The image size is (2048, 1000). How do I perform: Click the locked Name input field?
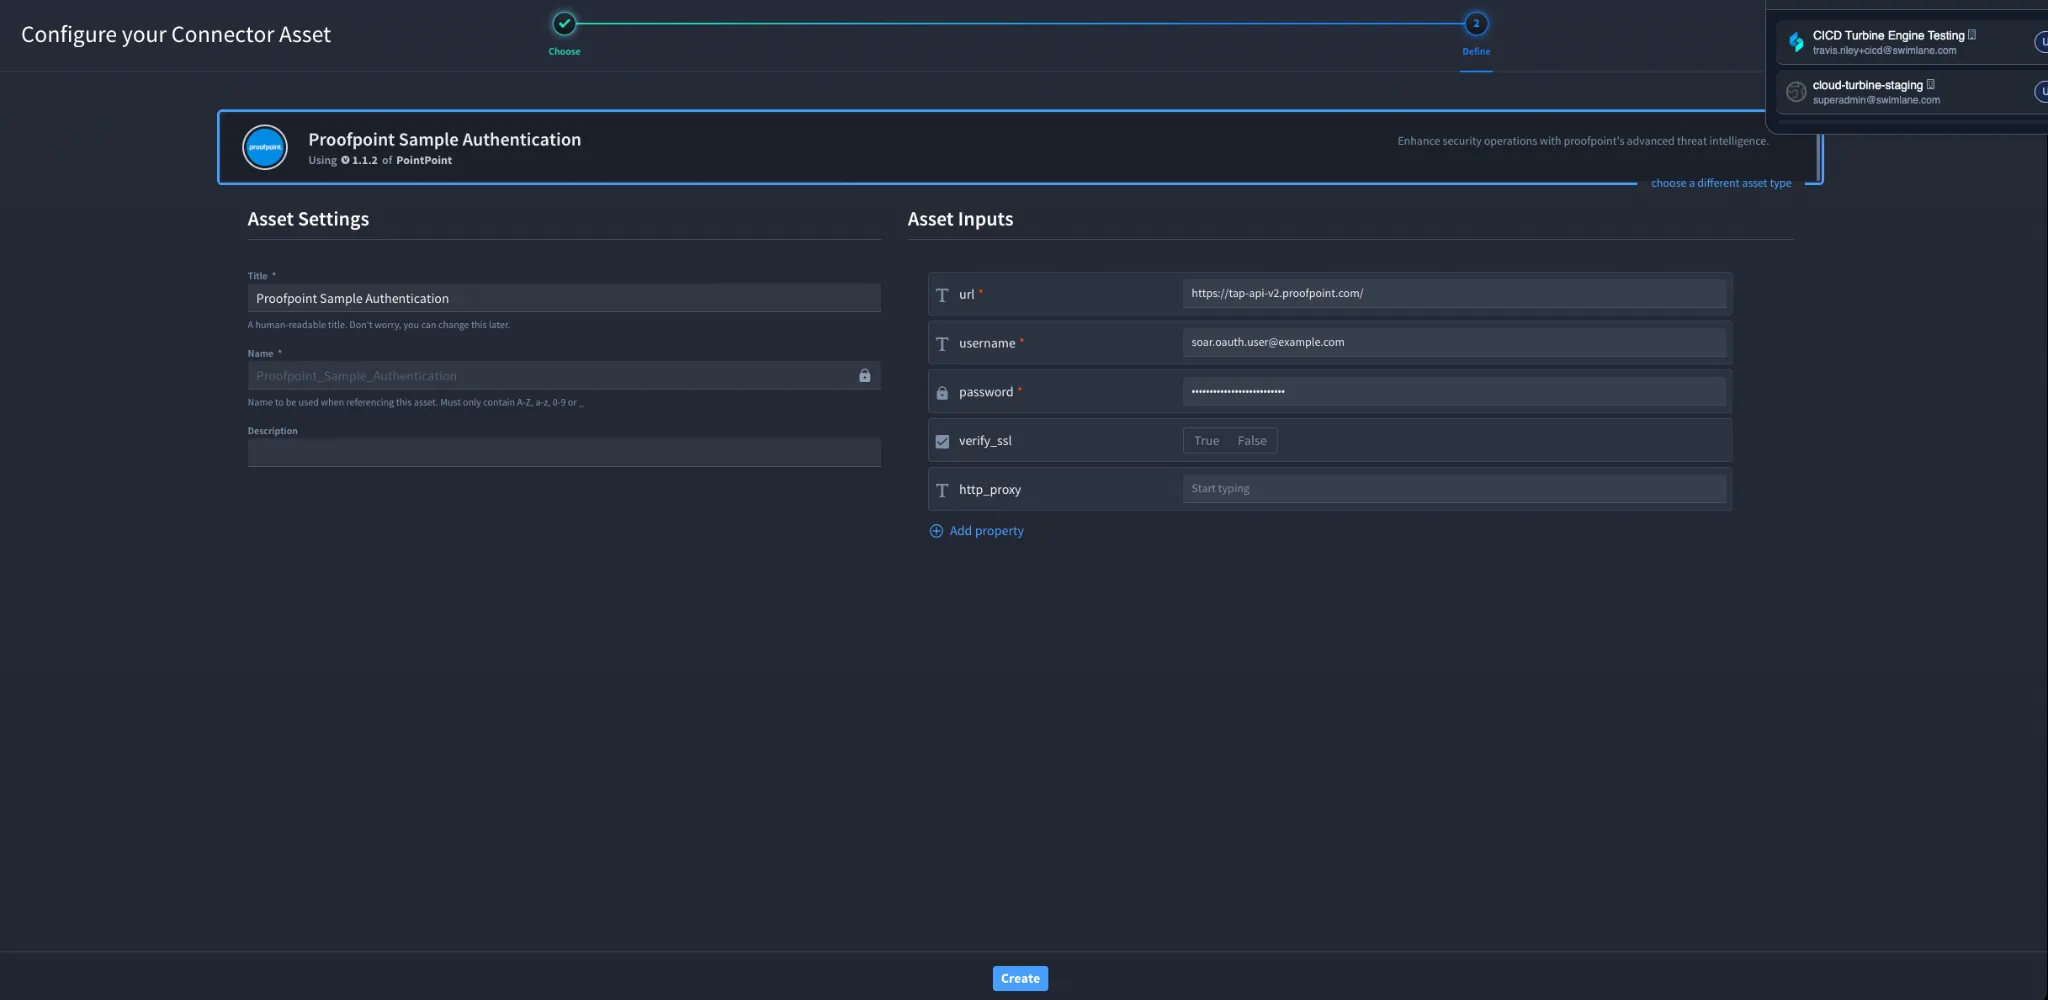click(564, 376)
